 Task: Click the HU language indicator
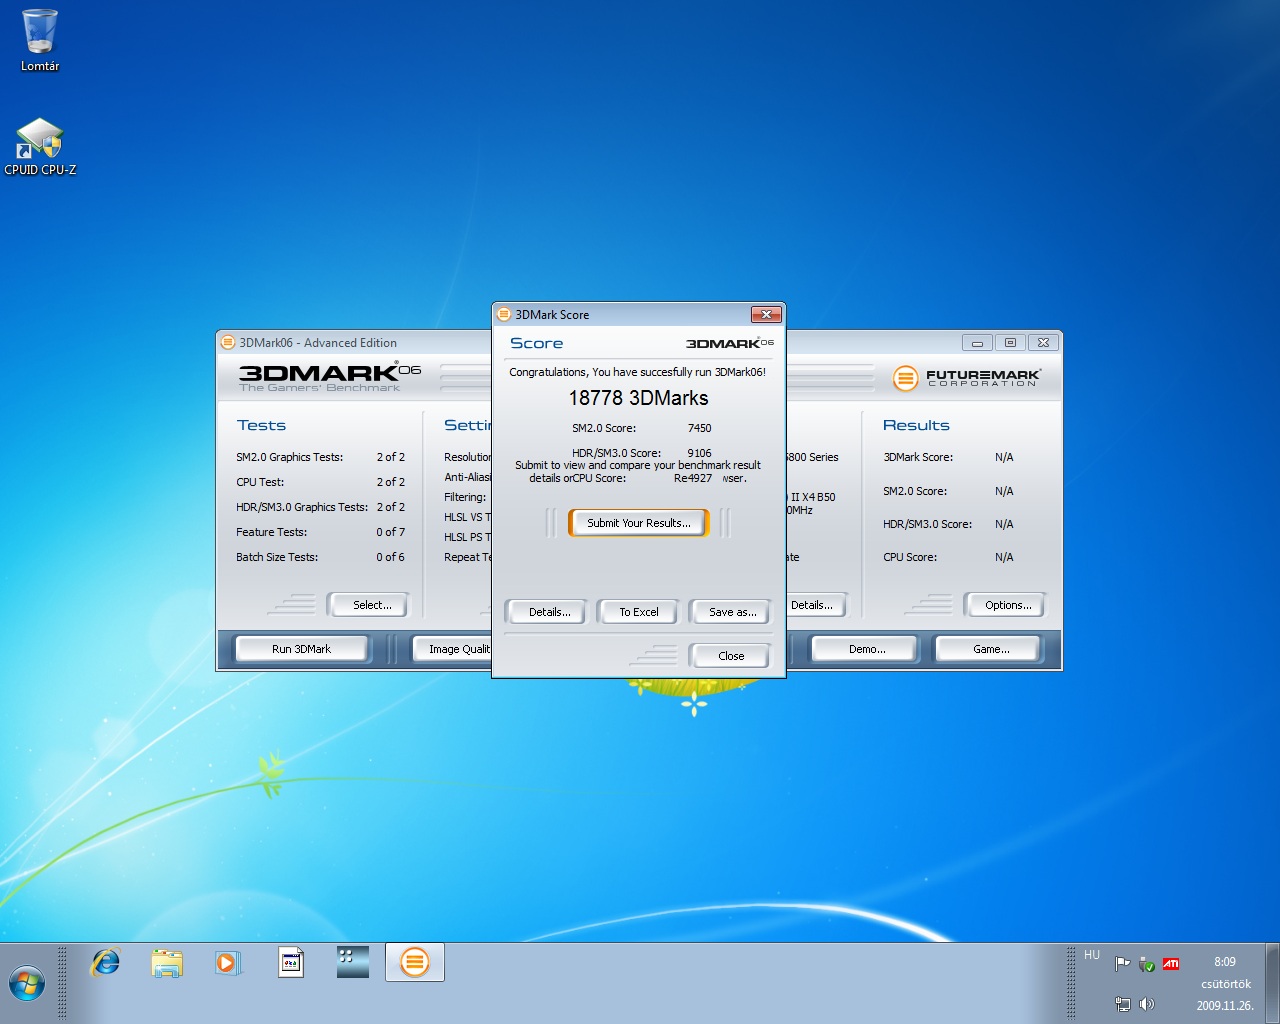[x=1092, y=955]
